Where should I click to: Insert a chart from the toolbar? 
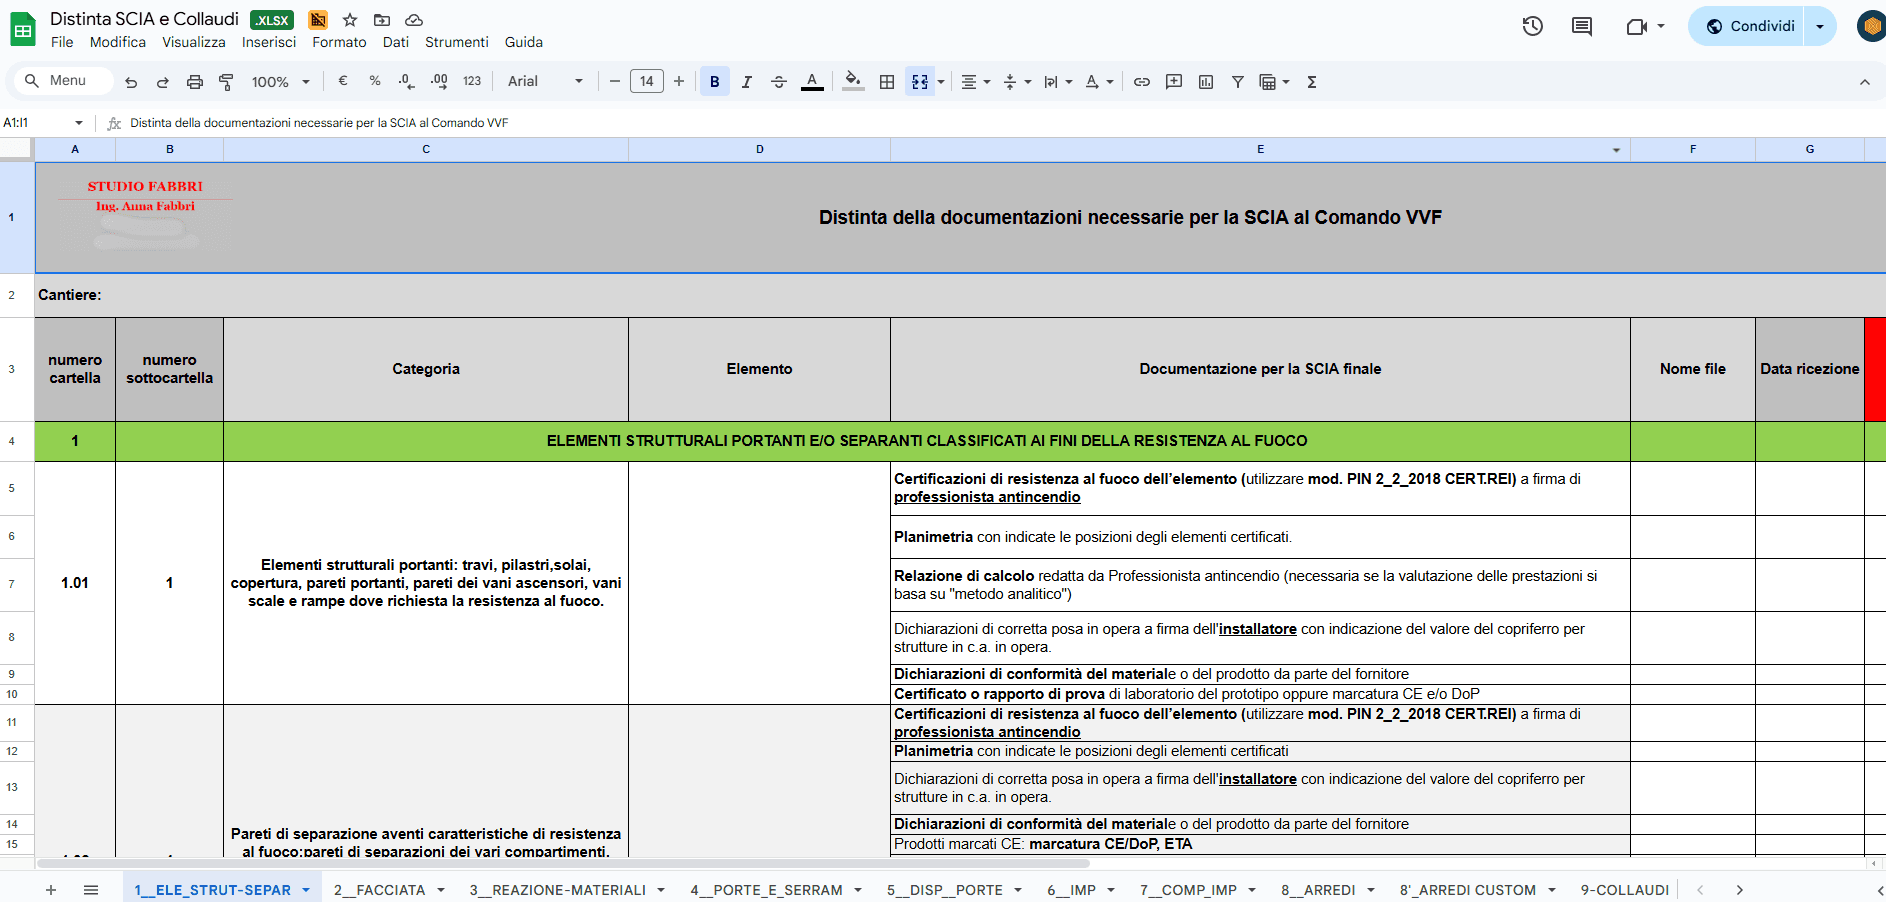coord(1206,81)
